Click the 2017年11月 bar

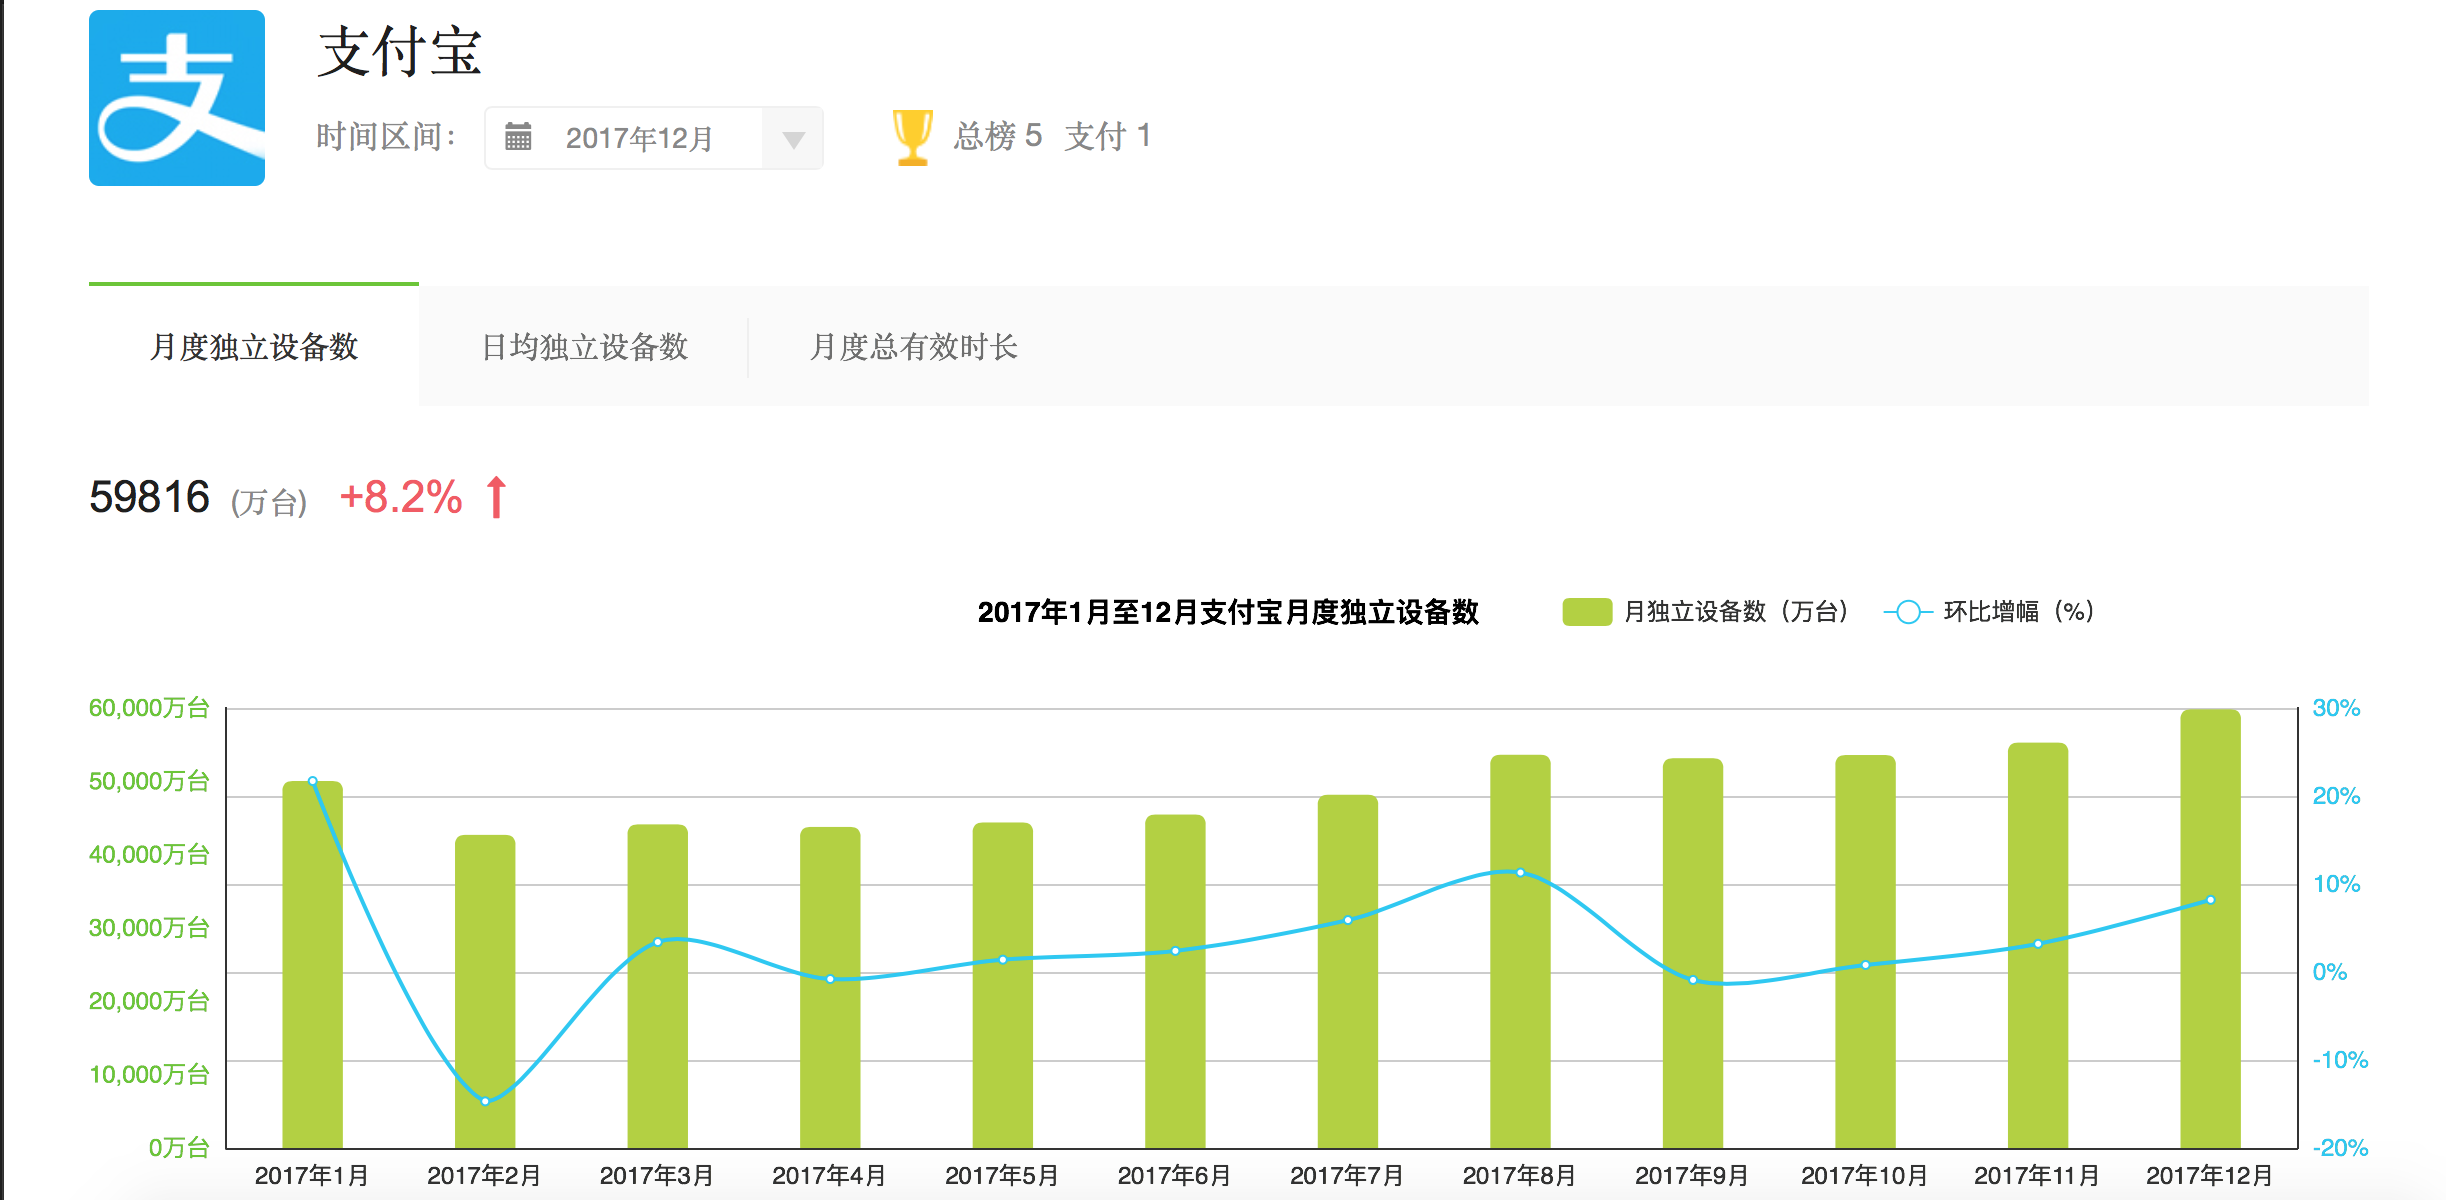(x=2038, y=945)
